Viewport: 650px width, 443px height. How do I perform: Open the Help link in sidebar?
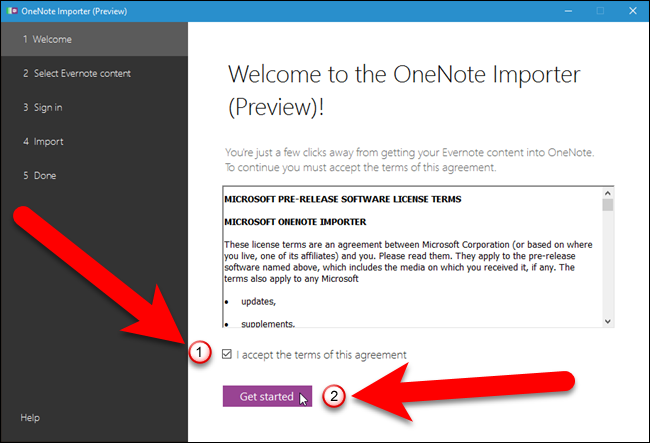tap(30, 418)
